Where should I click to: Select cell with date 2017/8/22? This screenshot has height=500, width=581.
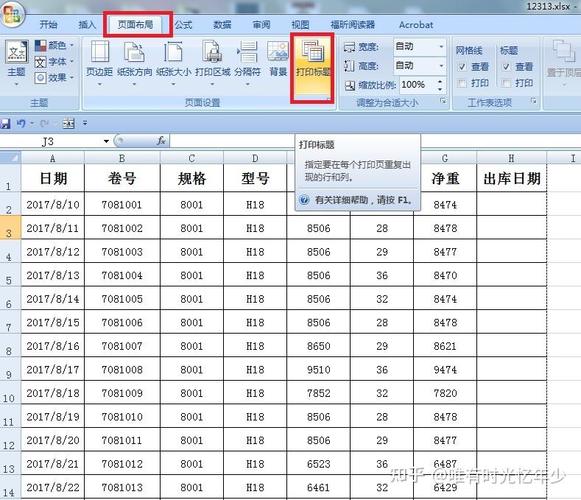point(53,487)
